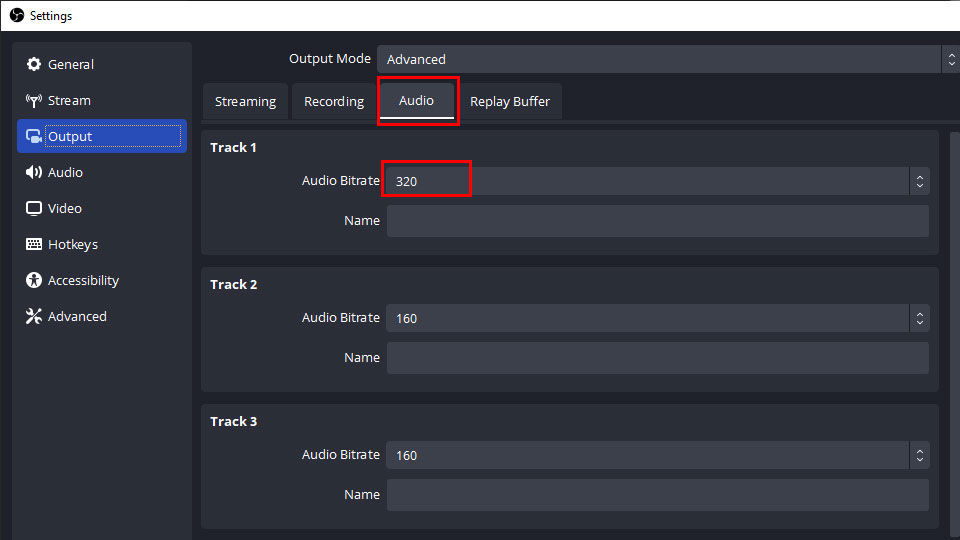
Task: Go to Audio settings in sidebar
Action: (x=102, y=172)
